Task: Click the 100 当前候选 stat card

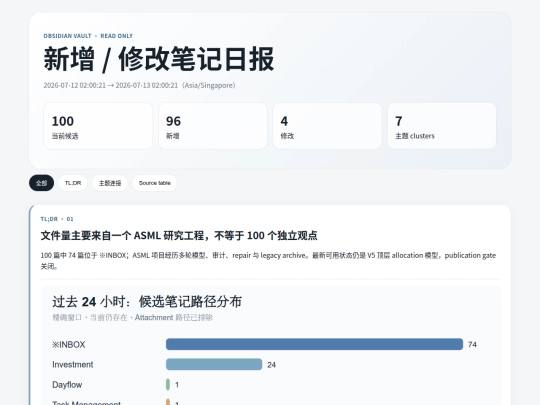Action: pyautogui.click(x=98, y=126)
